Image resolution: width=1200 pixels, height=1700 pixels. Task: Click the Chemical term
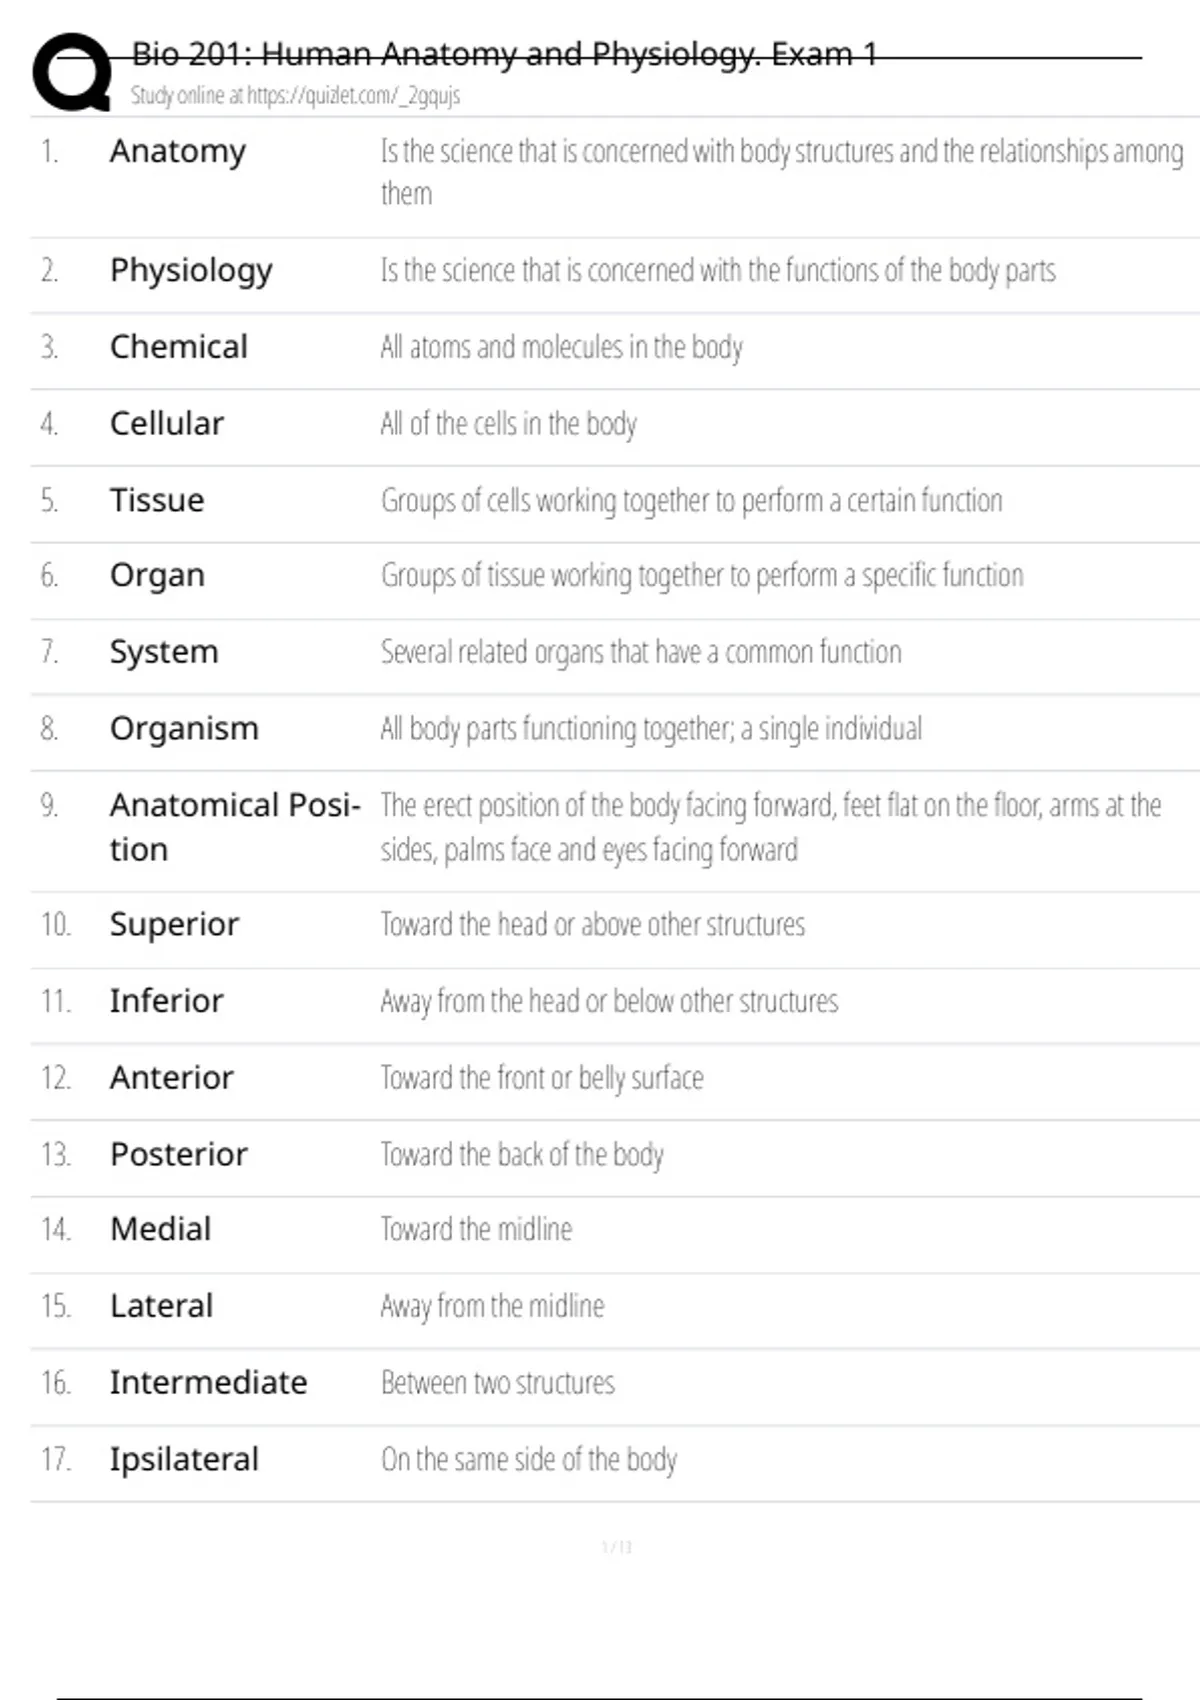tap(179, 347)
